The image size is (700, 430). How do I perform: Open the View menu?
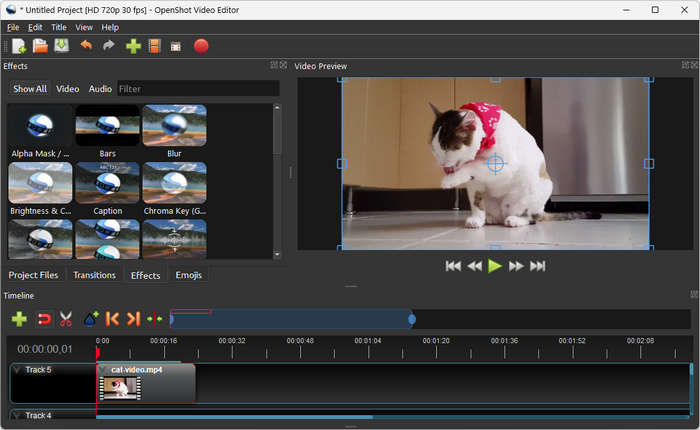[84, 27]
